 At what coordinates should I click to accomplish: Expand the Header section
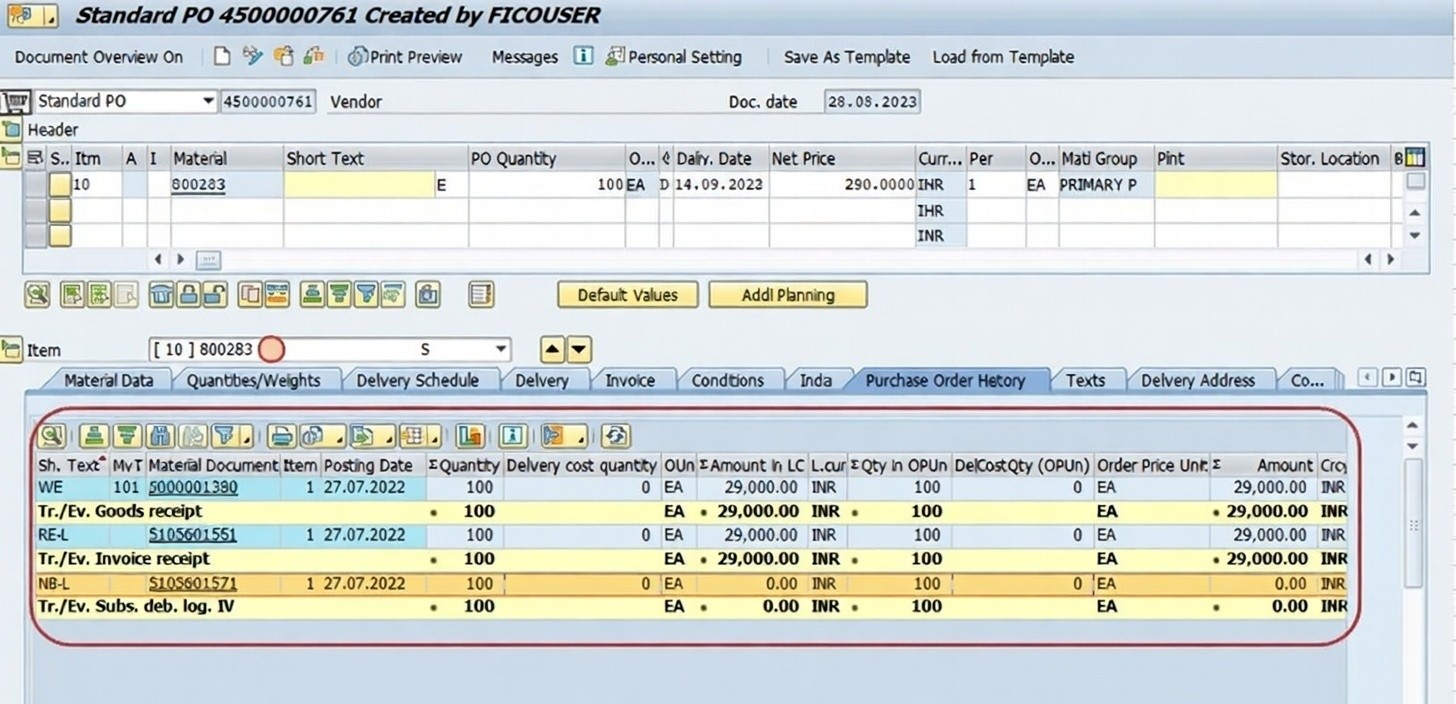[11, 129]
